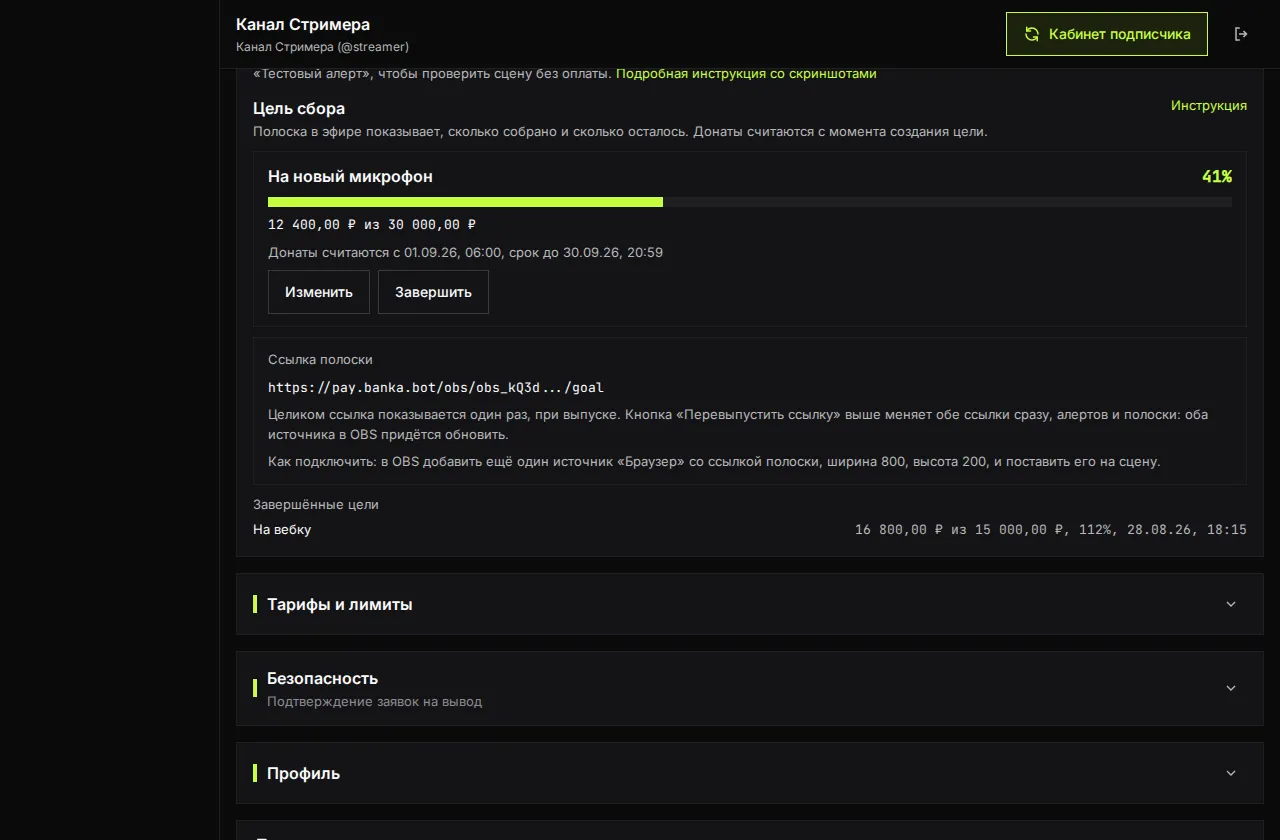Click the Канал Стримера channel title
Image resolution: width=1280 pixels, height=840 pixels.
click(303, 24)
